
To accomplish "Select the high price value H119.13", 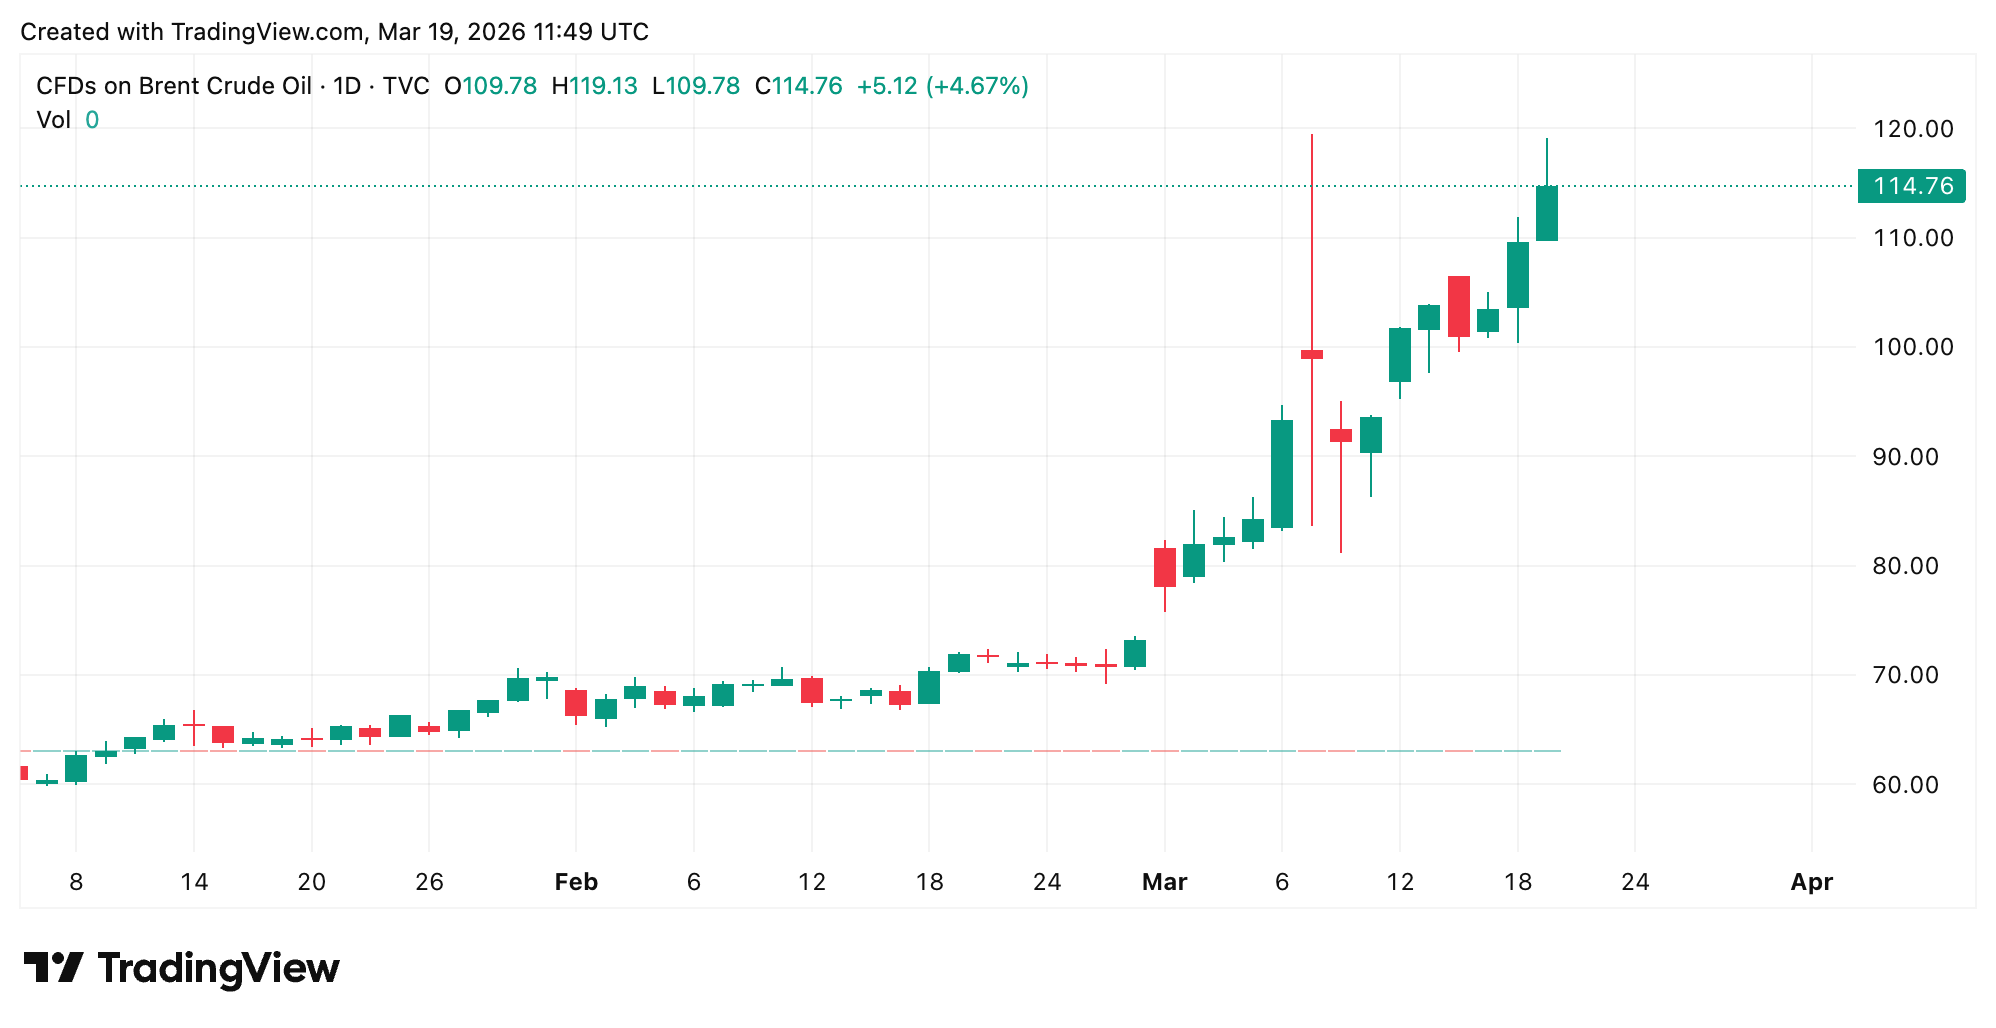I will (x=595, y=86).
